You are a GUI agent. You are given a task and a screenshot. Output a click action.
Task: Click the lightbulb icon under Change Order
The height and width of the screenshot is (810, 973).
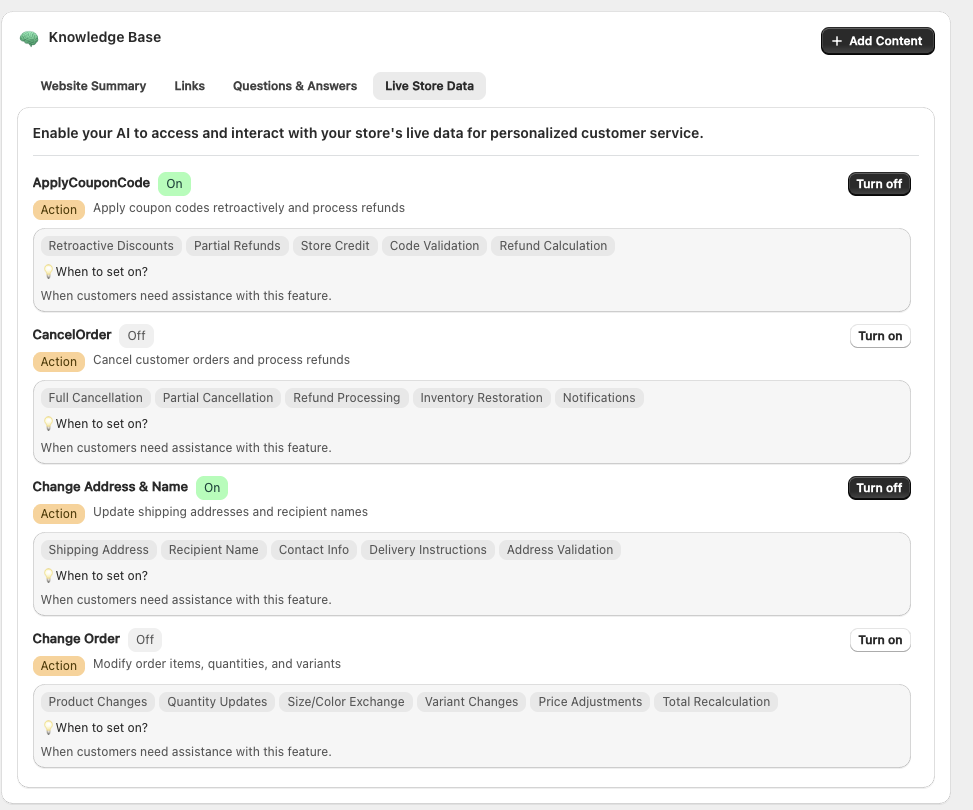click(47, 728)
